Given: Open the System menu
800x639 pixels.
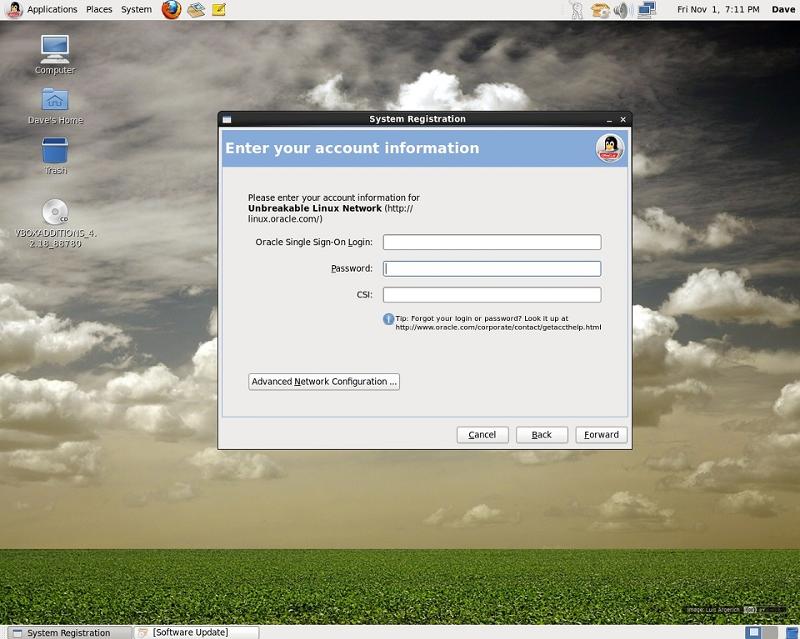Looking at the screenshot, I should 136,10.
